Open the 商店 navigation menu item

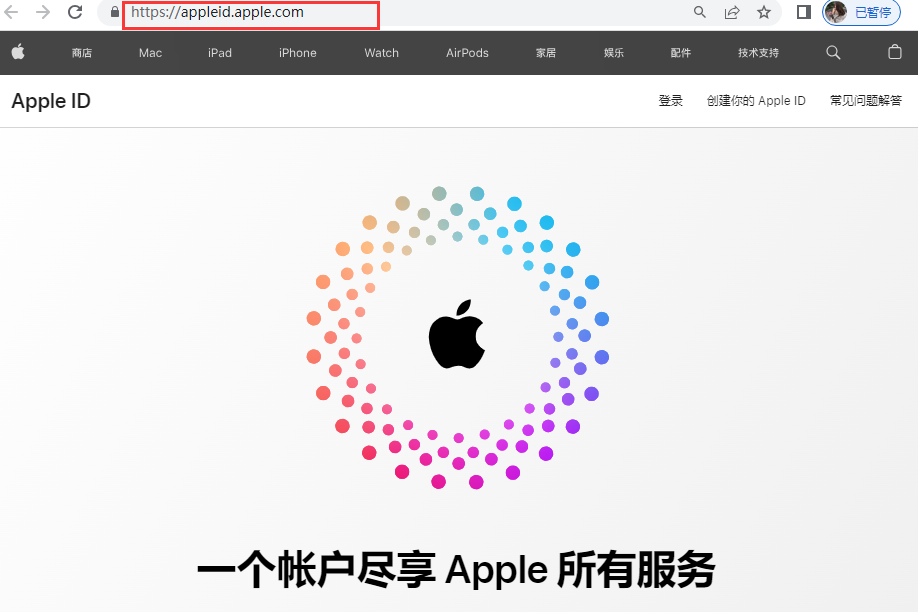tap(82, 53)
